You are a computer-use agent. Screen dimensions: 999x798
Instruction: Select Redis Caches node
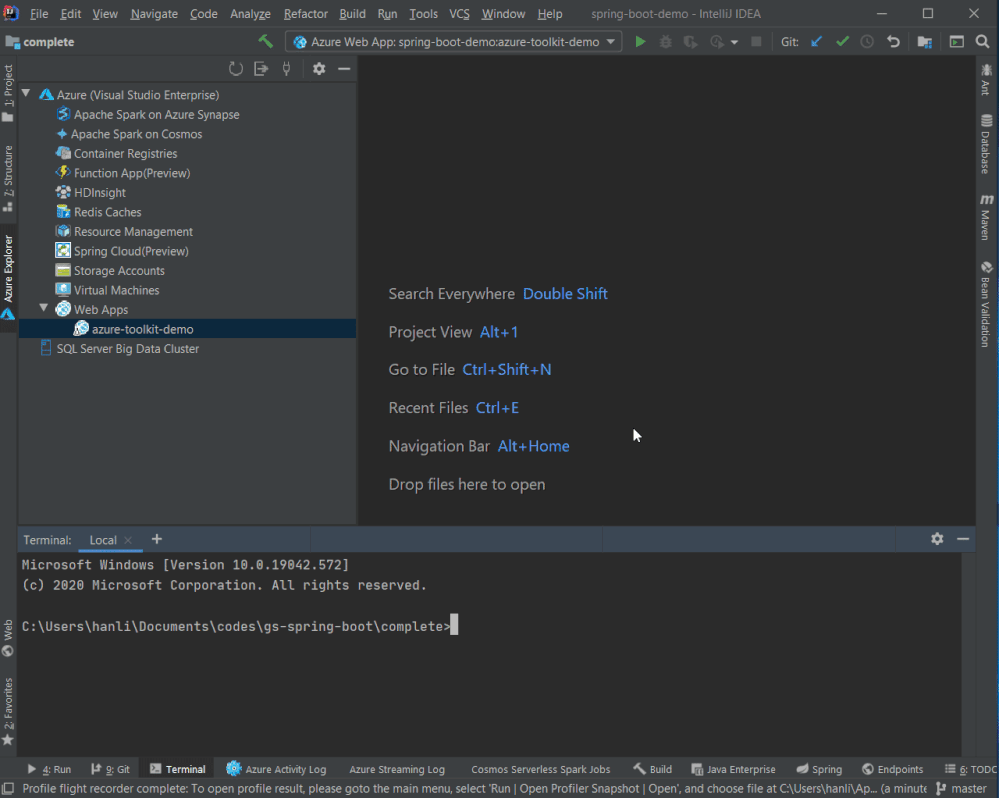(x=108, y=212)
